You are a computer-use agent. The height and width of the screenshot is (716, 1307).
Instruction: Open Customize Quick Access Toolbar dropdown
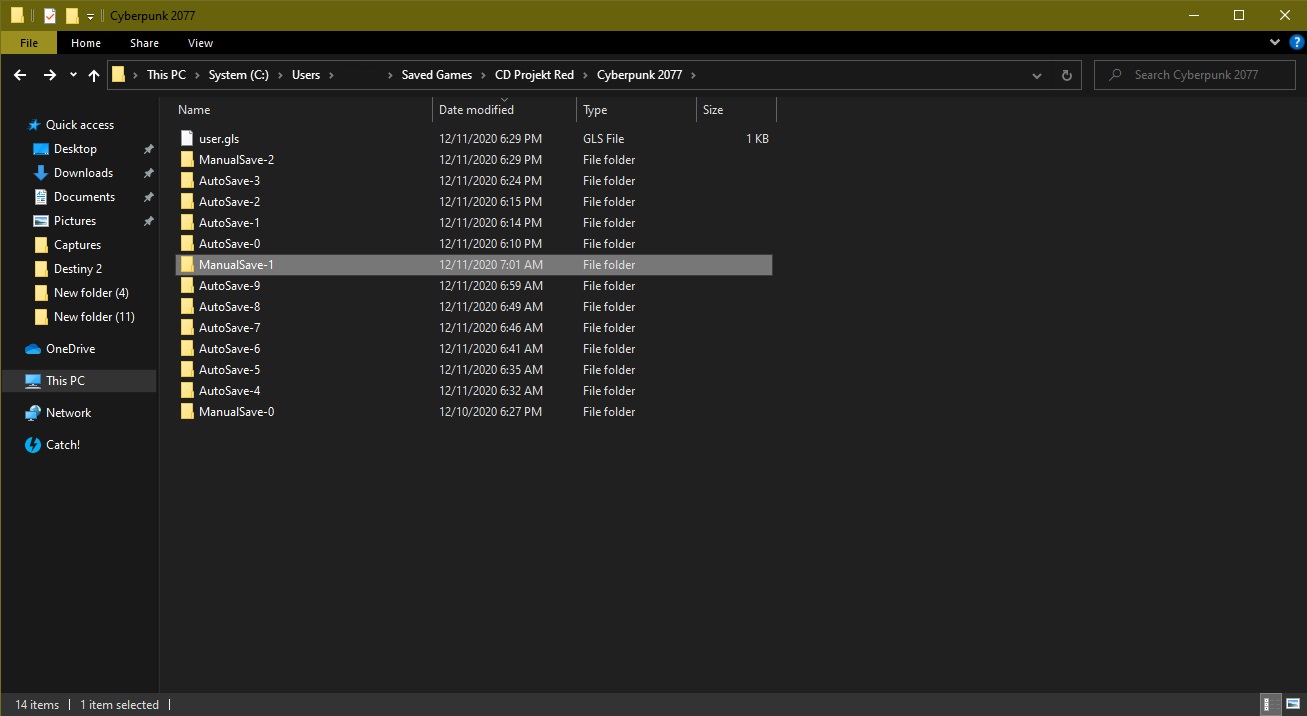pyautogui.click(x=89, y=16)
